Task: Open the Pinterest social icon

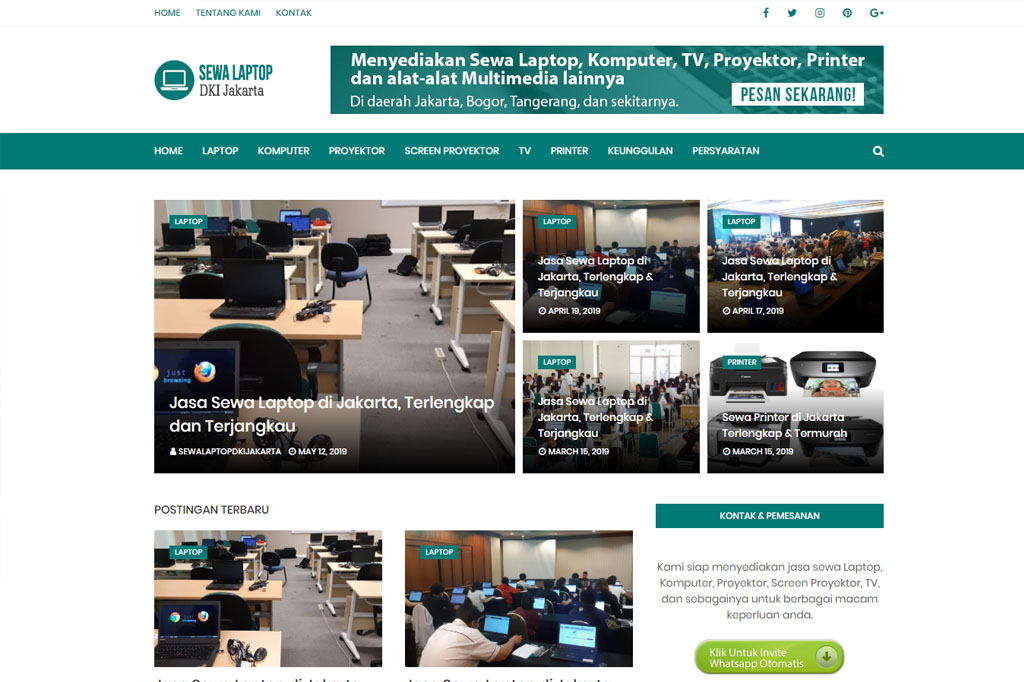Action: click(x=847, y=13)
